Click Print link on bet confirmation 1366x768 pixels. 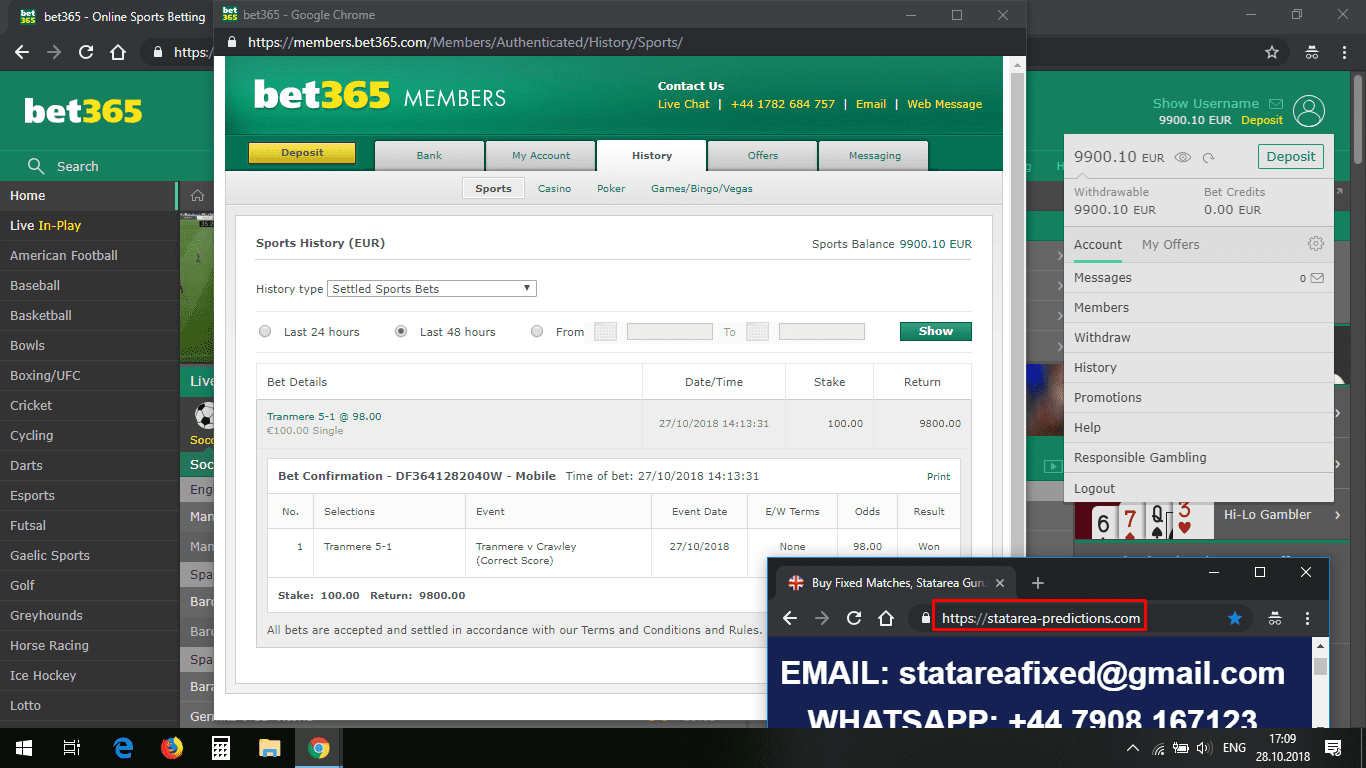click(x=938, y=477)
